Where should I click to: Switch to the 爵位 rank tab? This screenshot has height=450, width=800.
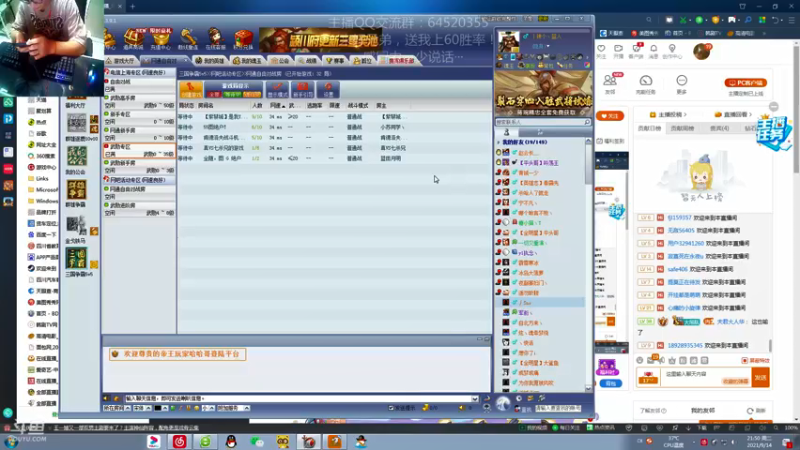pos(362,61)
